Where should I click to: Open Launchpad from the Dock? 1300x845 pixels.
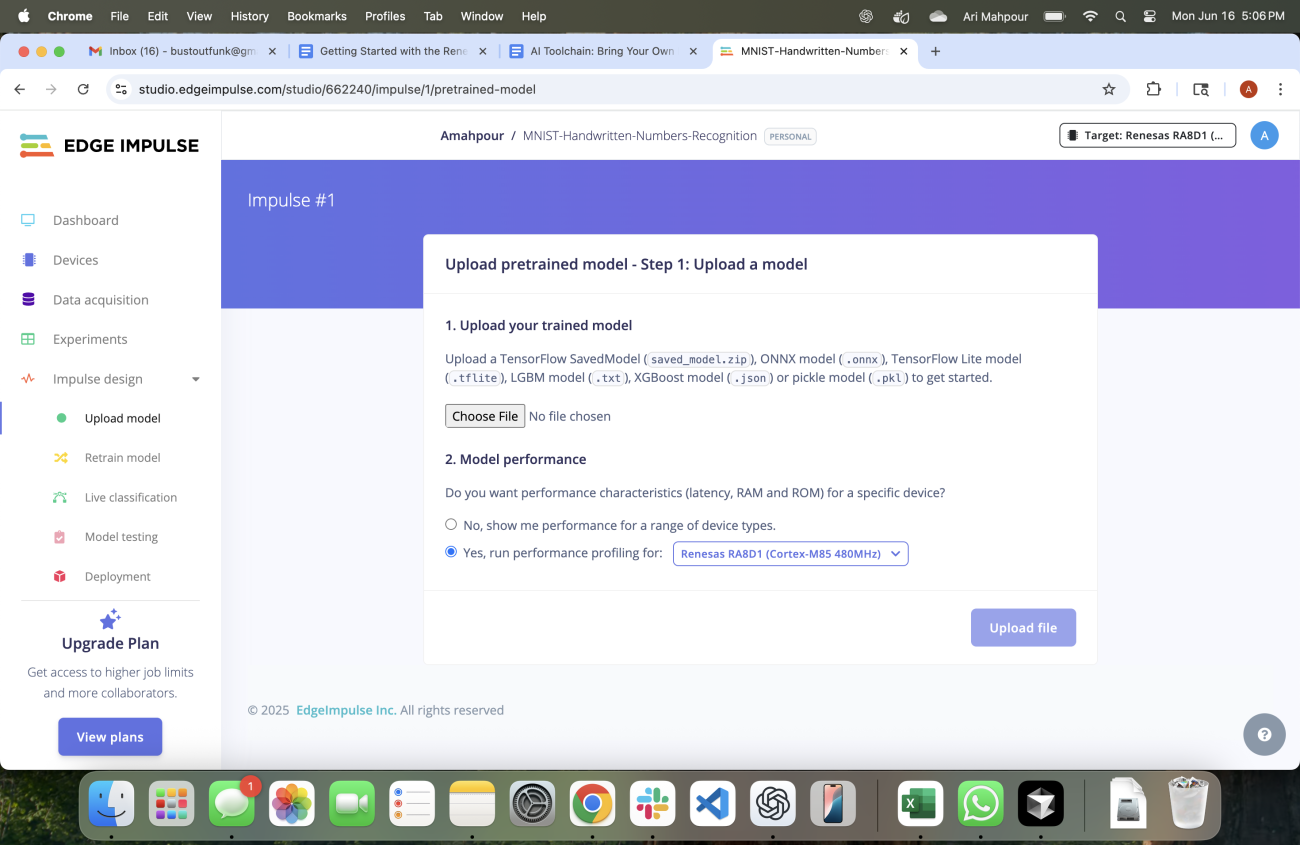171,803
